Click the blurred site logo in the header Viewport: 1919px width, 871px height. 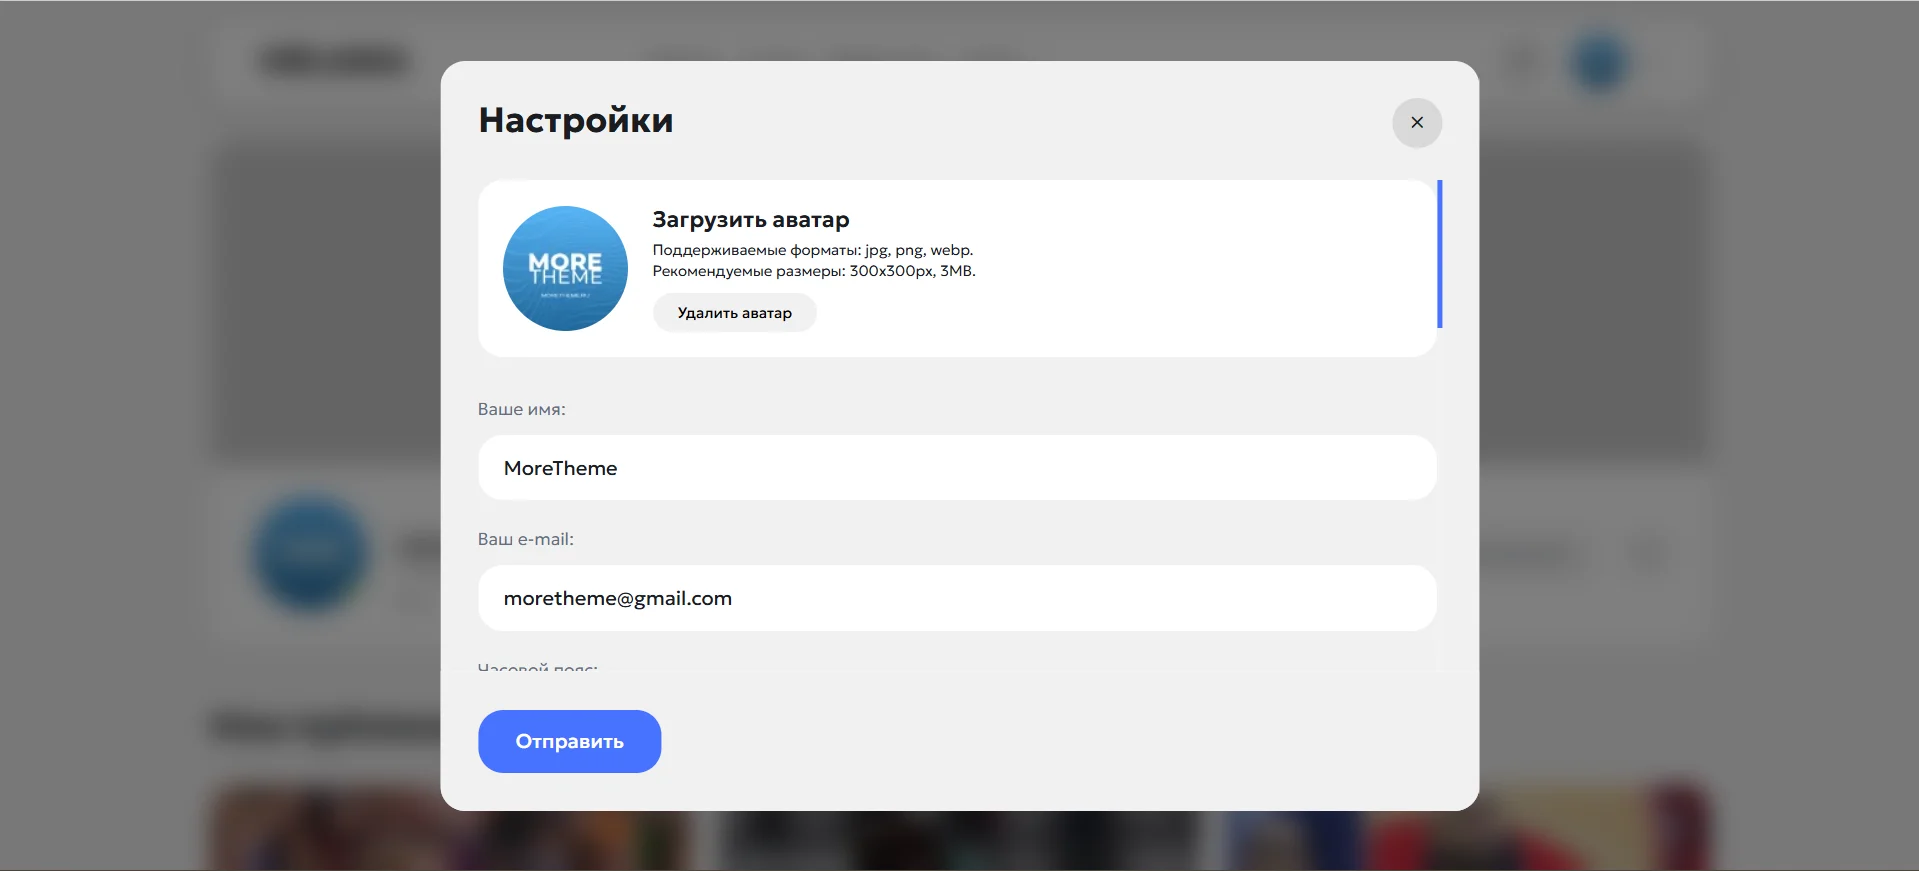click(335, 62)
